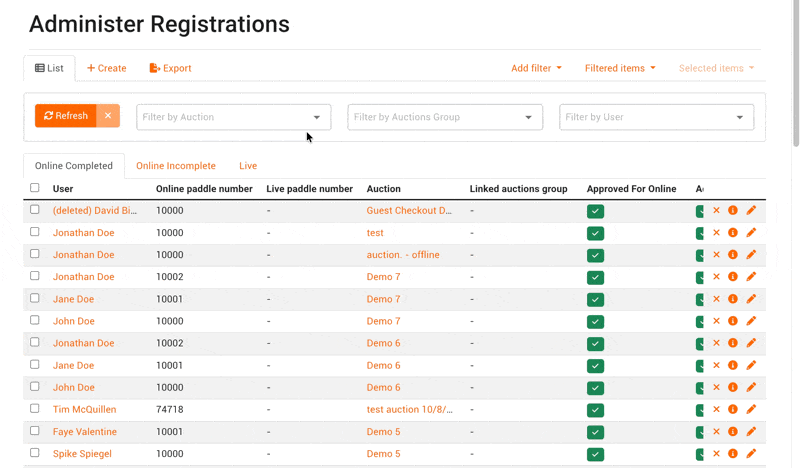The image size is (800, 468).
Task: Show info for the 'test' auction registration
Action: [x=733, y=233]
